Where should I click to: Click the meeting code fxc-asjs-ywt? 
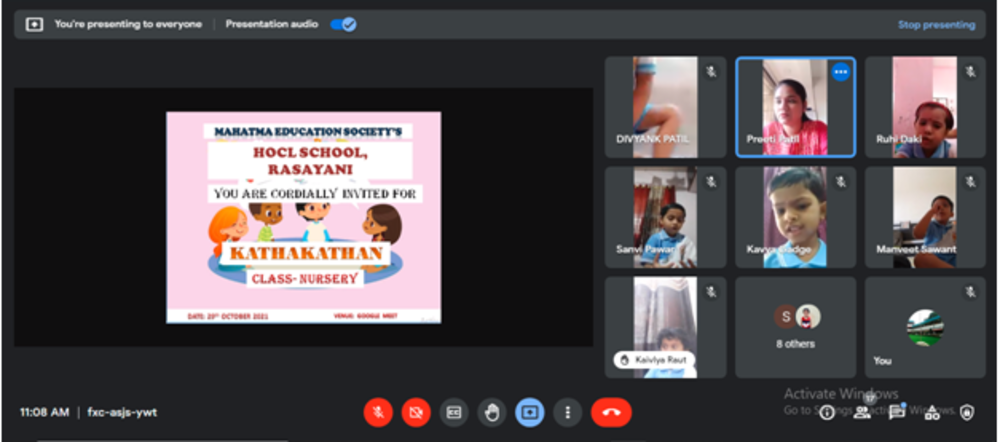point(122,412)
